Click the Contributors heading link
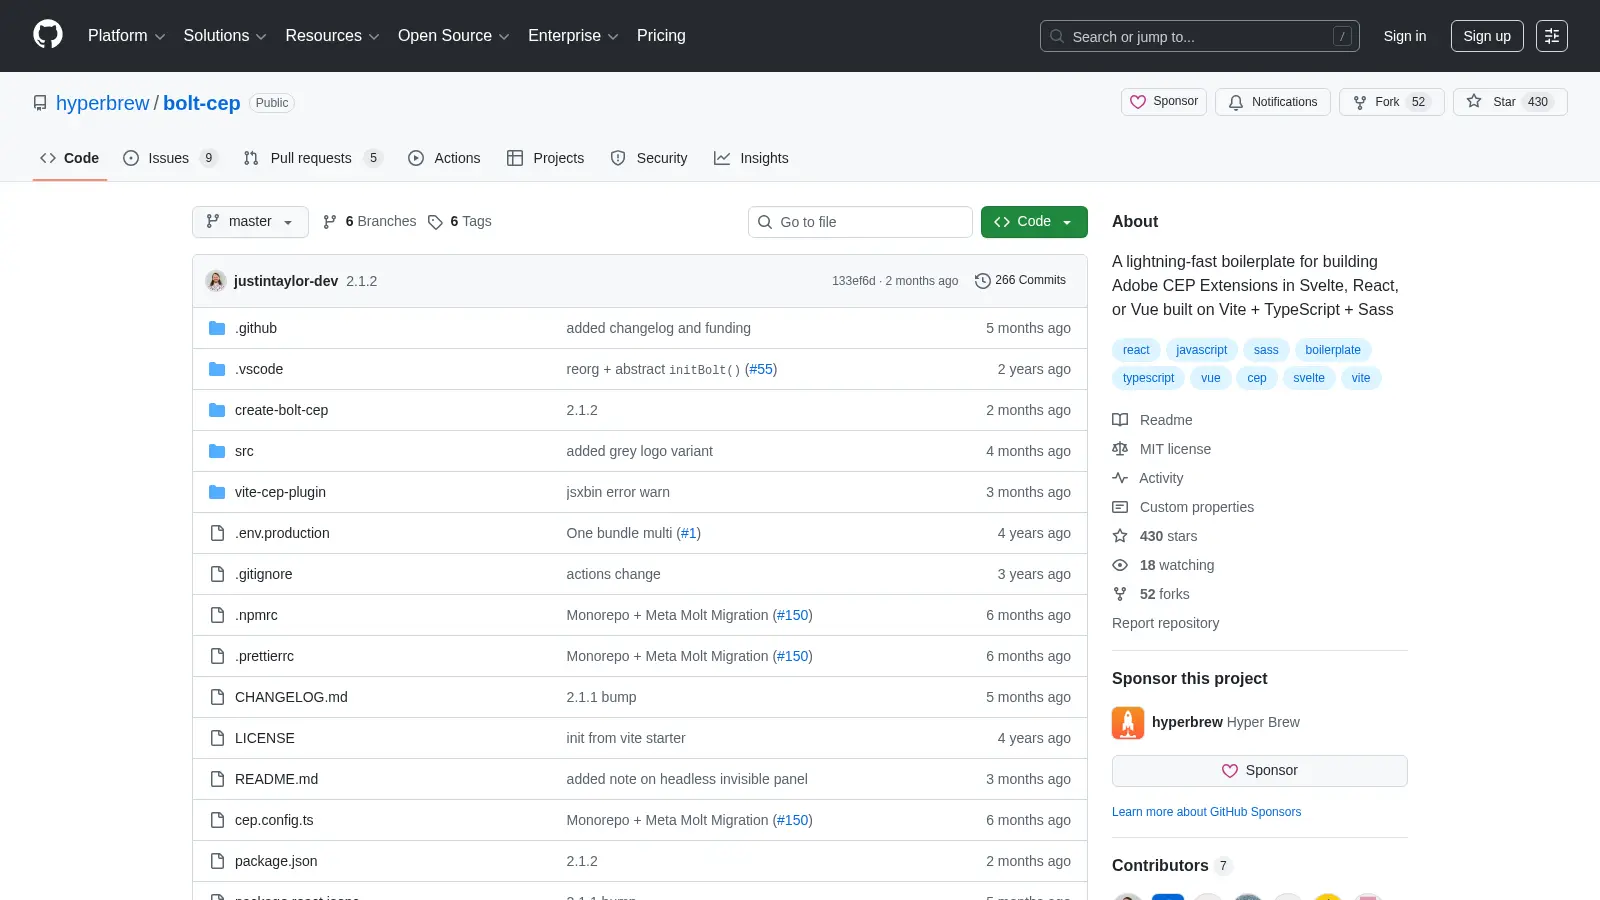Image resolution: width=1600 pixels, height=900 pixels. (1172, 865)
